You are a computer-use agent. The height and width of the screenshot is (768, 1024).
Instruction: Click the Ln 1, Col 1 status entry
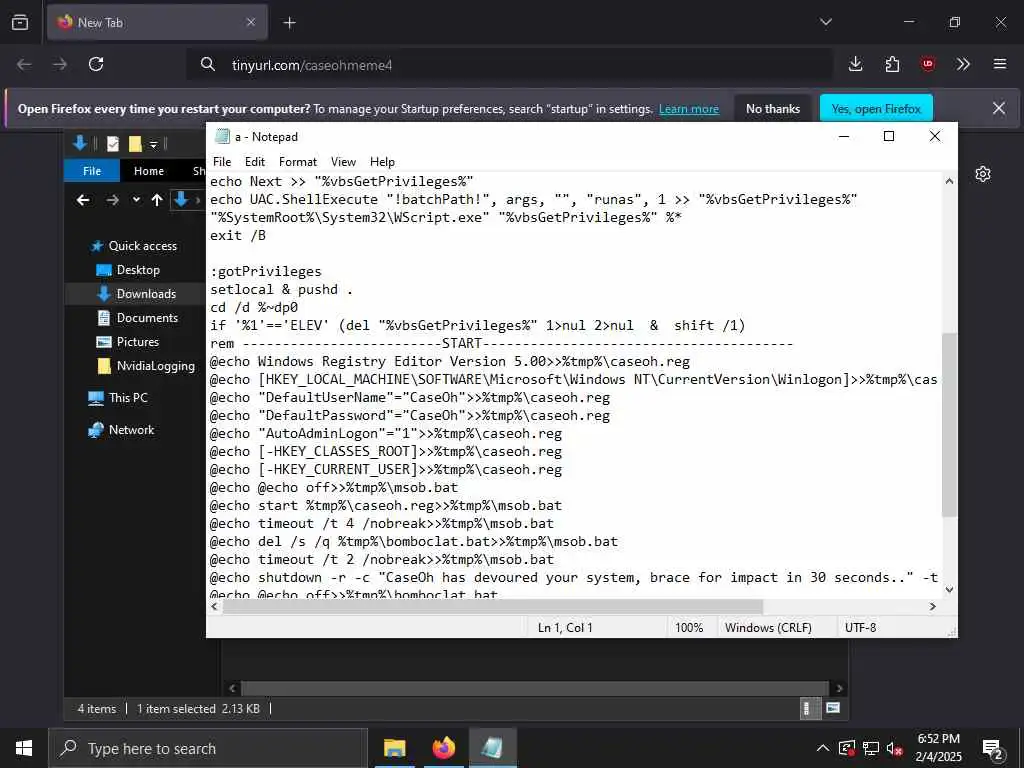[x=565, y=628]
